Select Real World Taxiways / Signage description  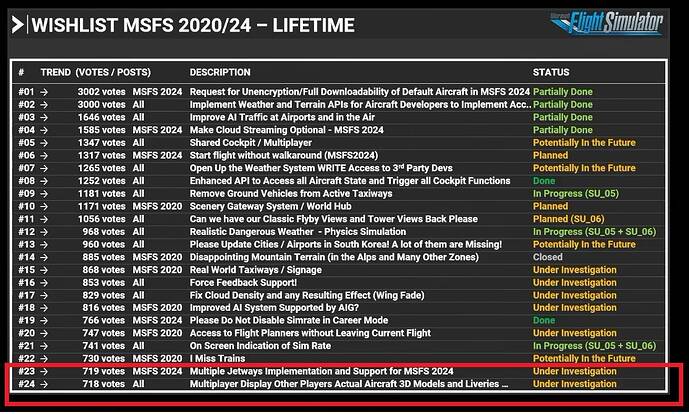point(255,270)
